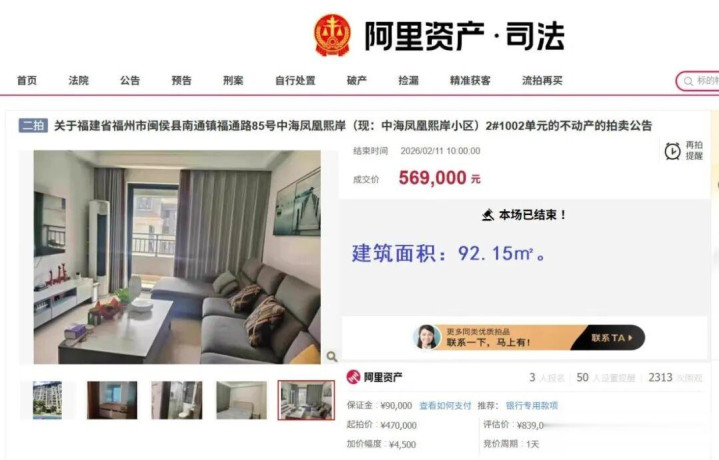Screen dimensions: 719x460
Task: Click the customer service avatar in the banner
Action: click(x=426, y=337)
